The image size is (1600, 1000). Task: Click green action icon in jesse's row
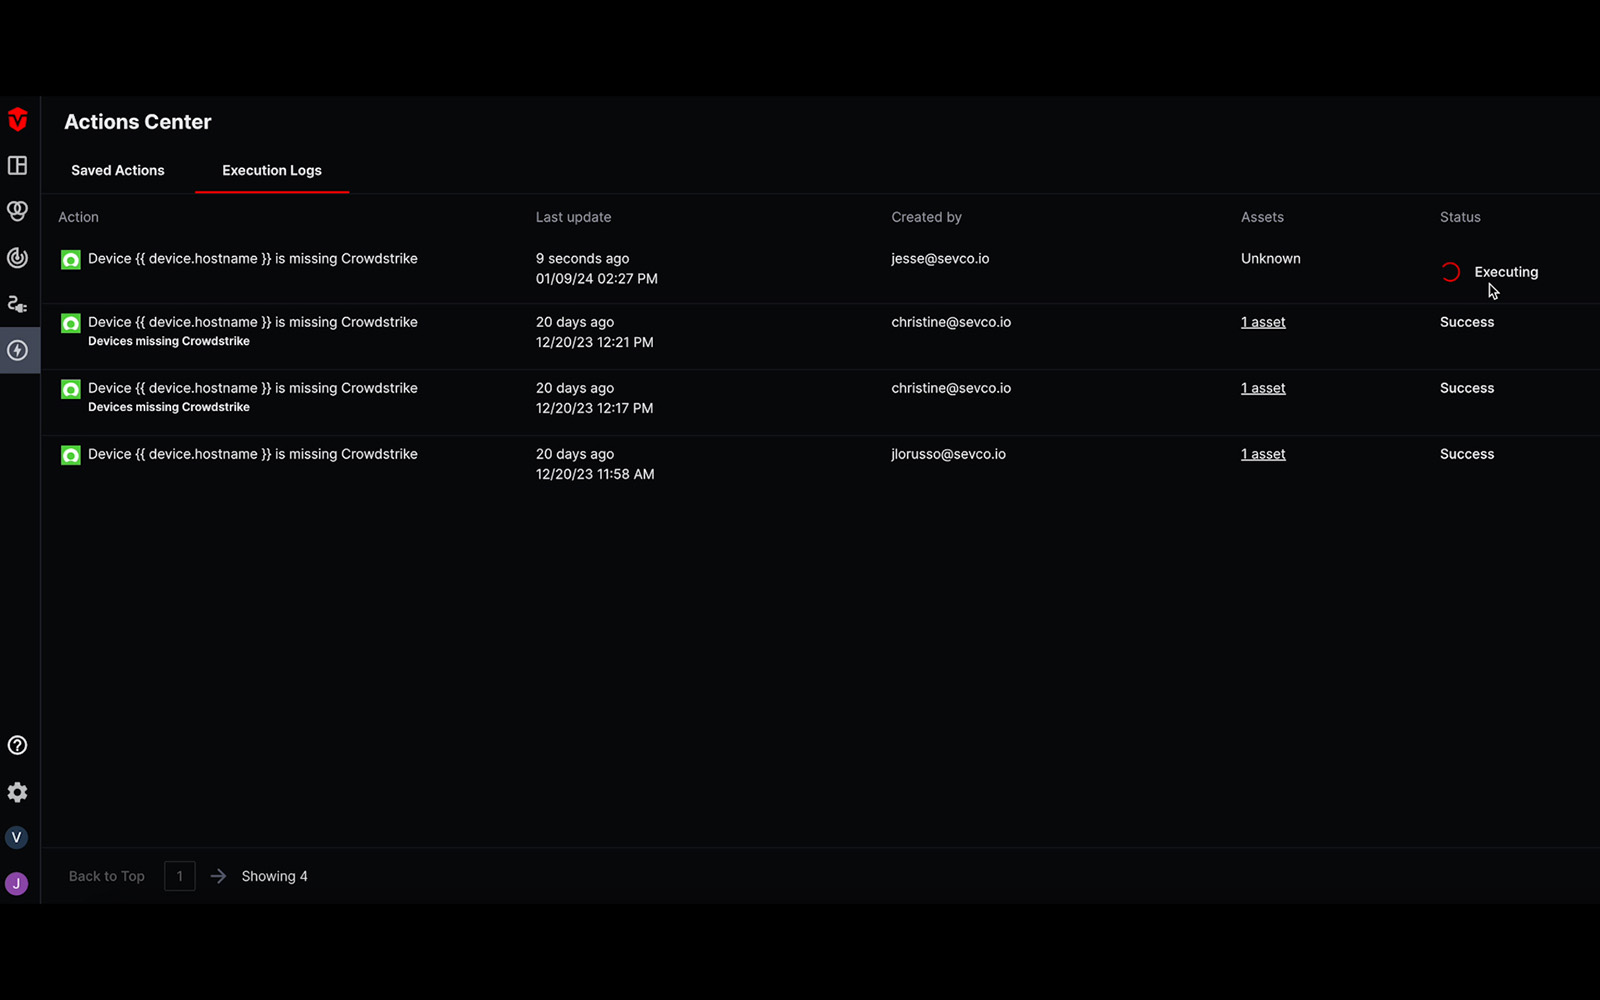(x=70, y=260)
